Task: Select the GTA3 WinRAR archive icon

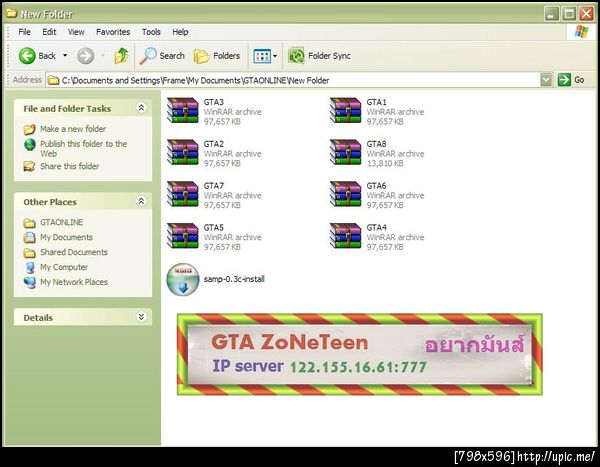Action: (183, 110)
